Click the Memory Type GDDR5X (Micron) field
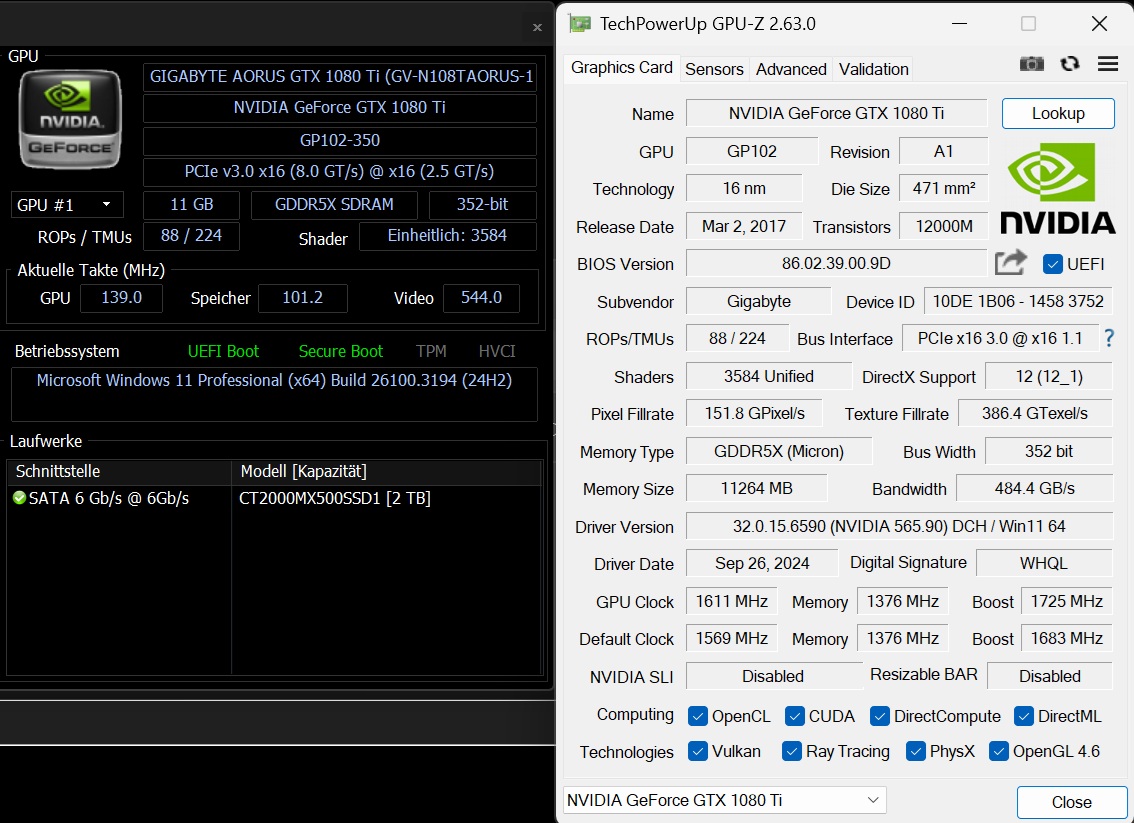Image resolution: width=1134 pixels, height=823 pixels. pyautogui.click(x=779, y=451)
